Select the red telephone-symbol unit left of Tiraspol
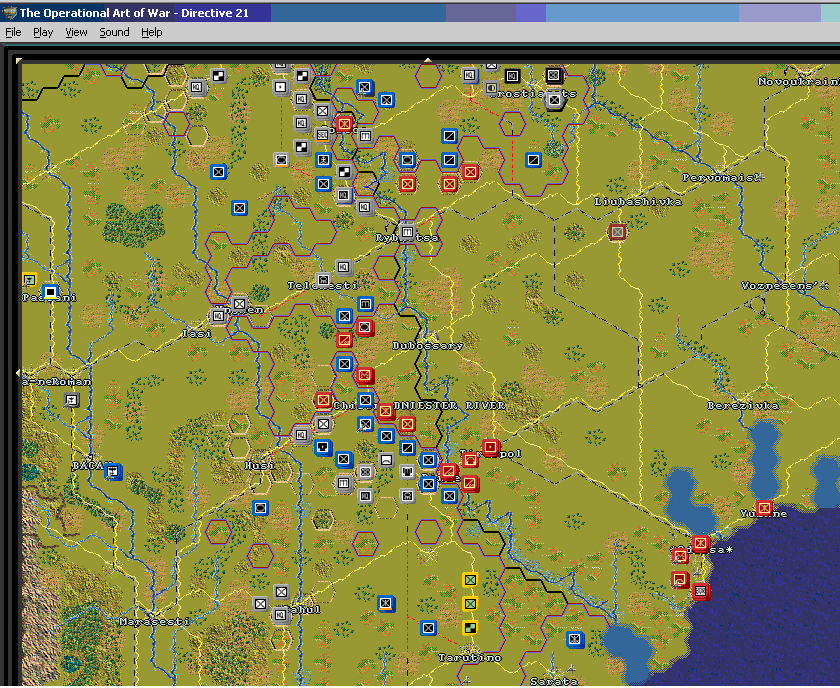Viewport: 840px width, 688px height. (470, 460)
